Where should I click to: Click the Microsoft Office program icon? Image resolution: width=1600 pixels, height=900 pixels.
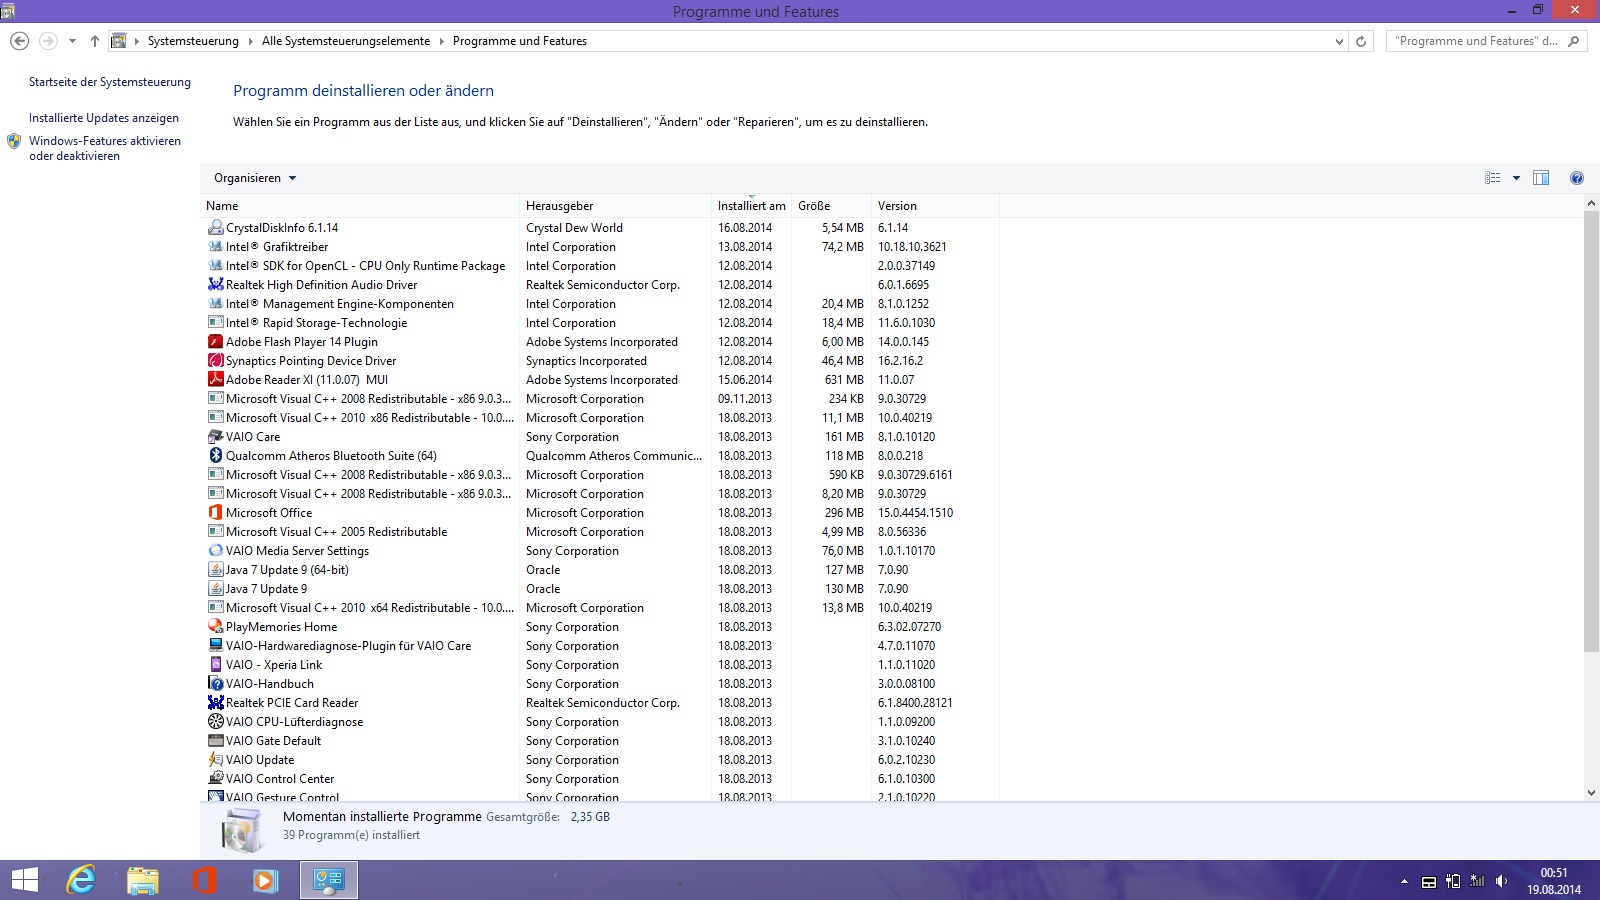pyautogui.click(x=215, y=513)
